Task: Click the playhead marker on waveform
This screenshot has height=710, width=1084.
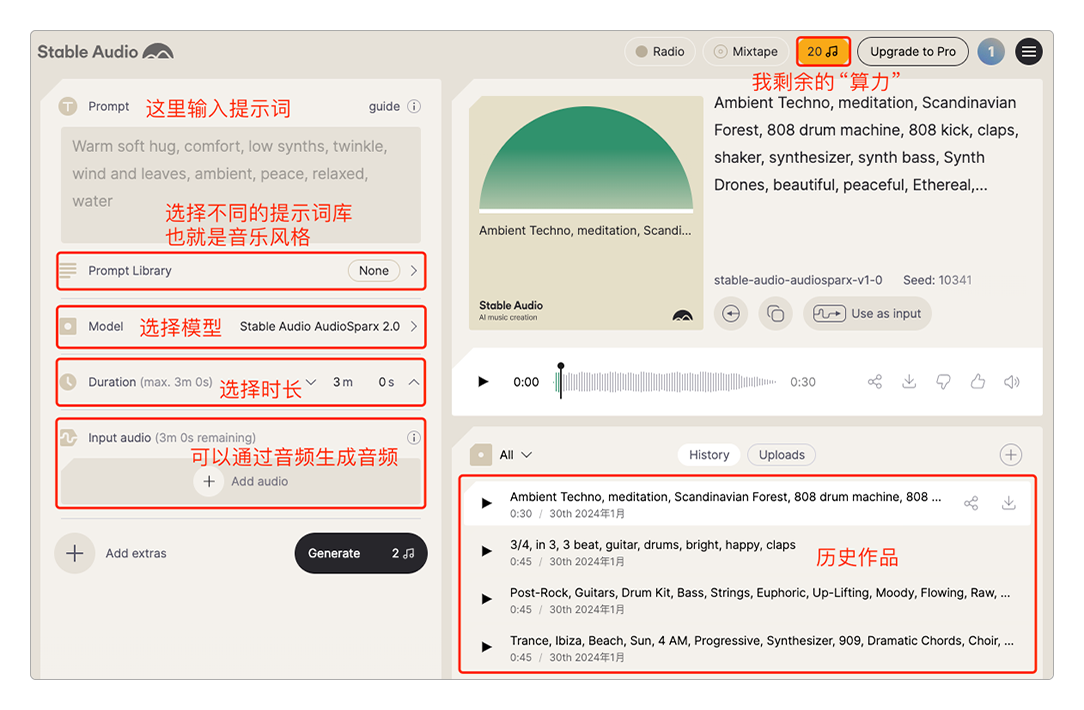Action: (561, 380)
